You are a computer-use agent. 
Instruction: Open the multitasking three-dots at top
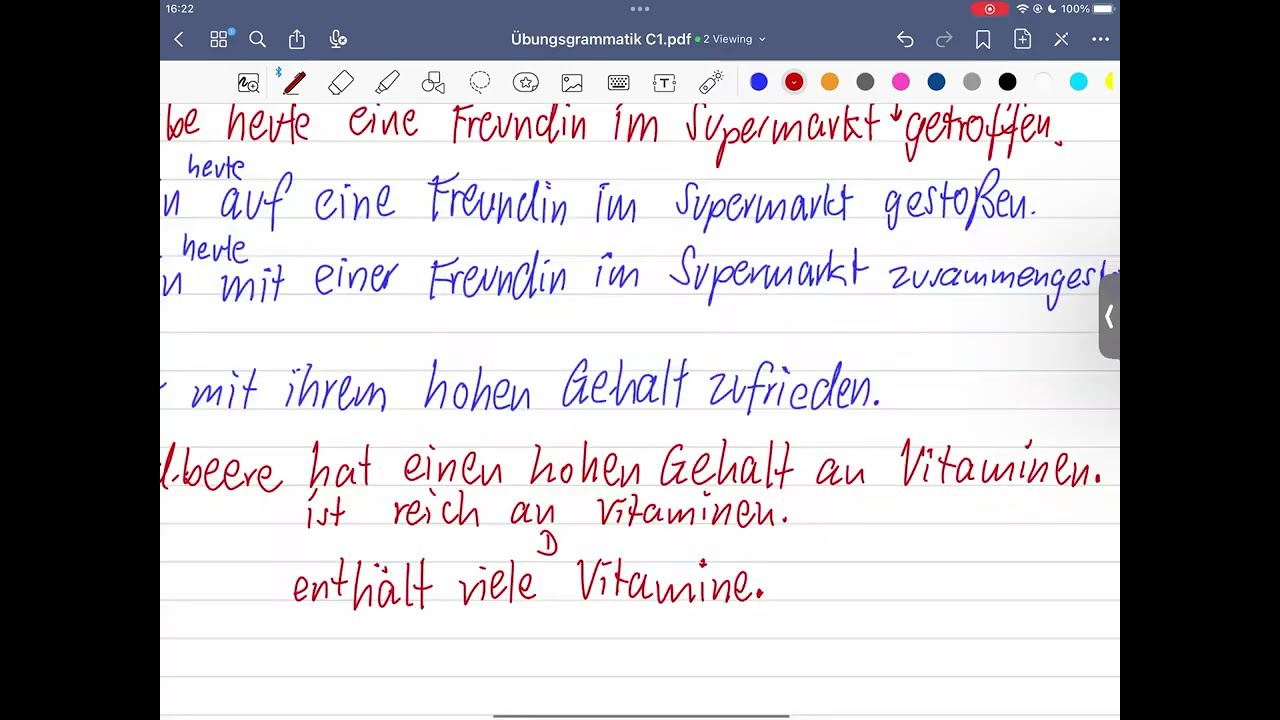click(640, 9)
